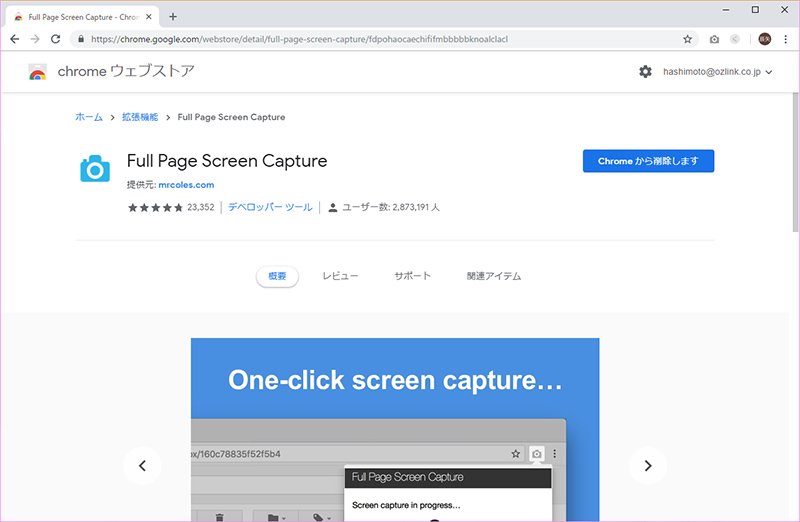Click the Full Page Screen Capture breadcrumb text
Screen dimensions: 800x522
pos(231,117)
